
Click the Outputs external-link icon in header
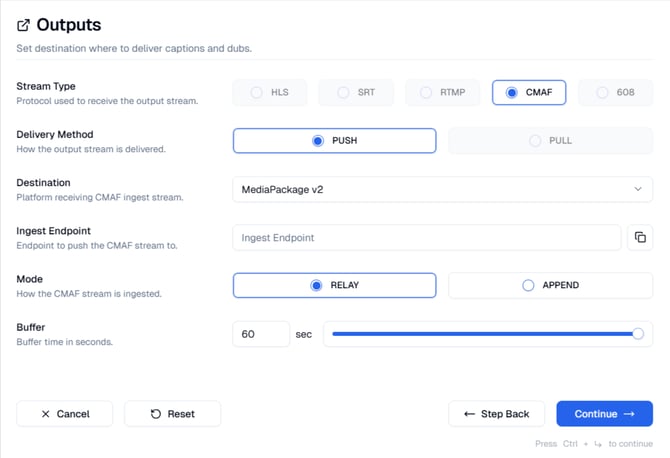tap(24, 25)
